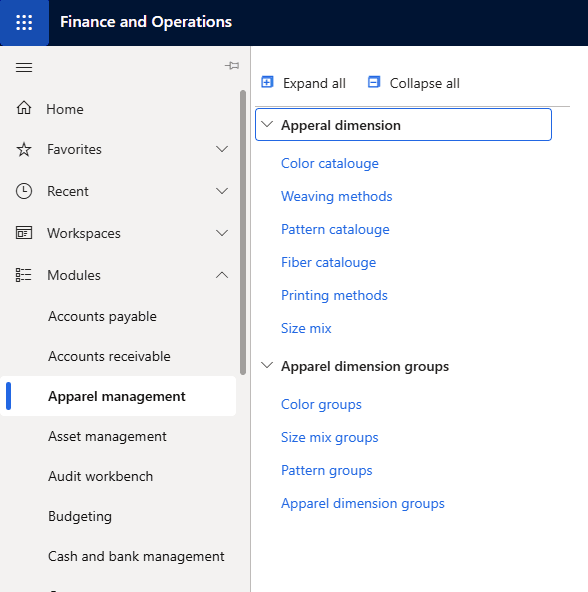Click the Modules list icon

(x=23, y=275)
